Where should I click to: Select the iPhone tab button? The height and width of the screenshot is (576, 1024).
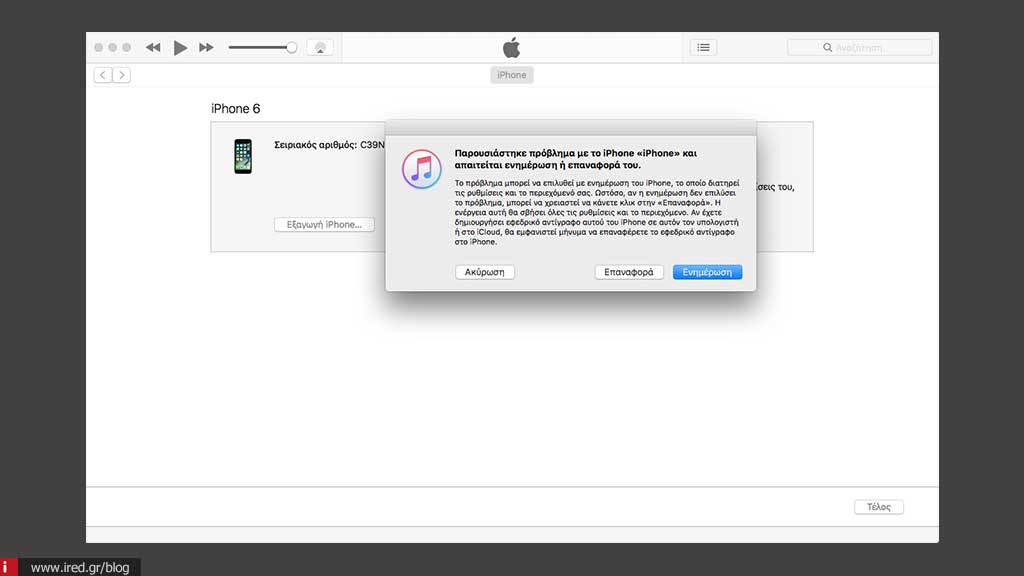(511, 75)
